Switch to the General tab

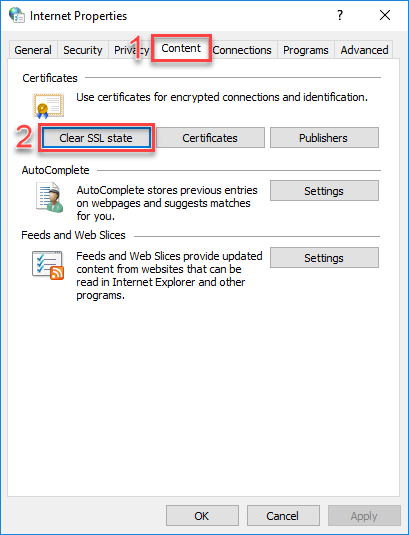(x=33, y=50)
